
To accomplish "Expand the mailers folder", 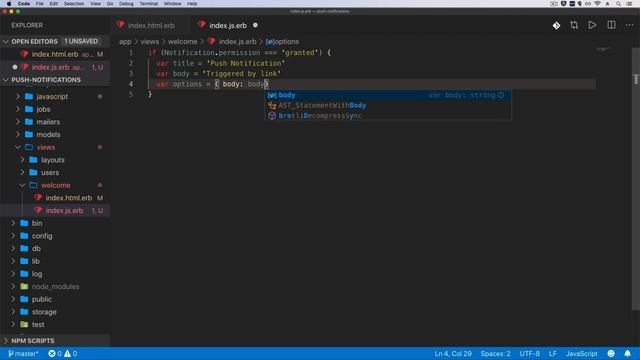I will pyautogui.click(x=55, y=122).
